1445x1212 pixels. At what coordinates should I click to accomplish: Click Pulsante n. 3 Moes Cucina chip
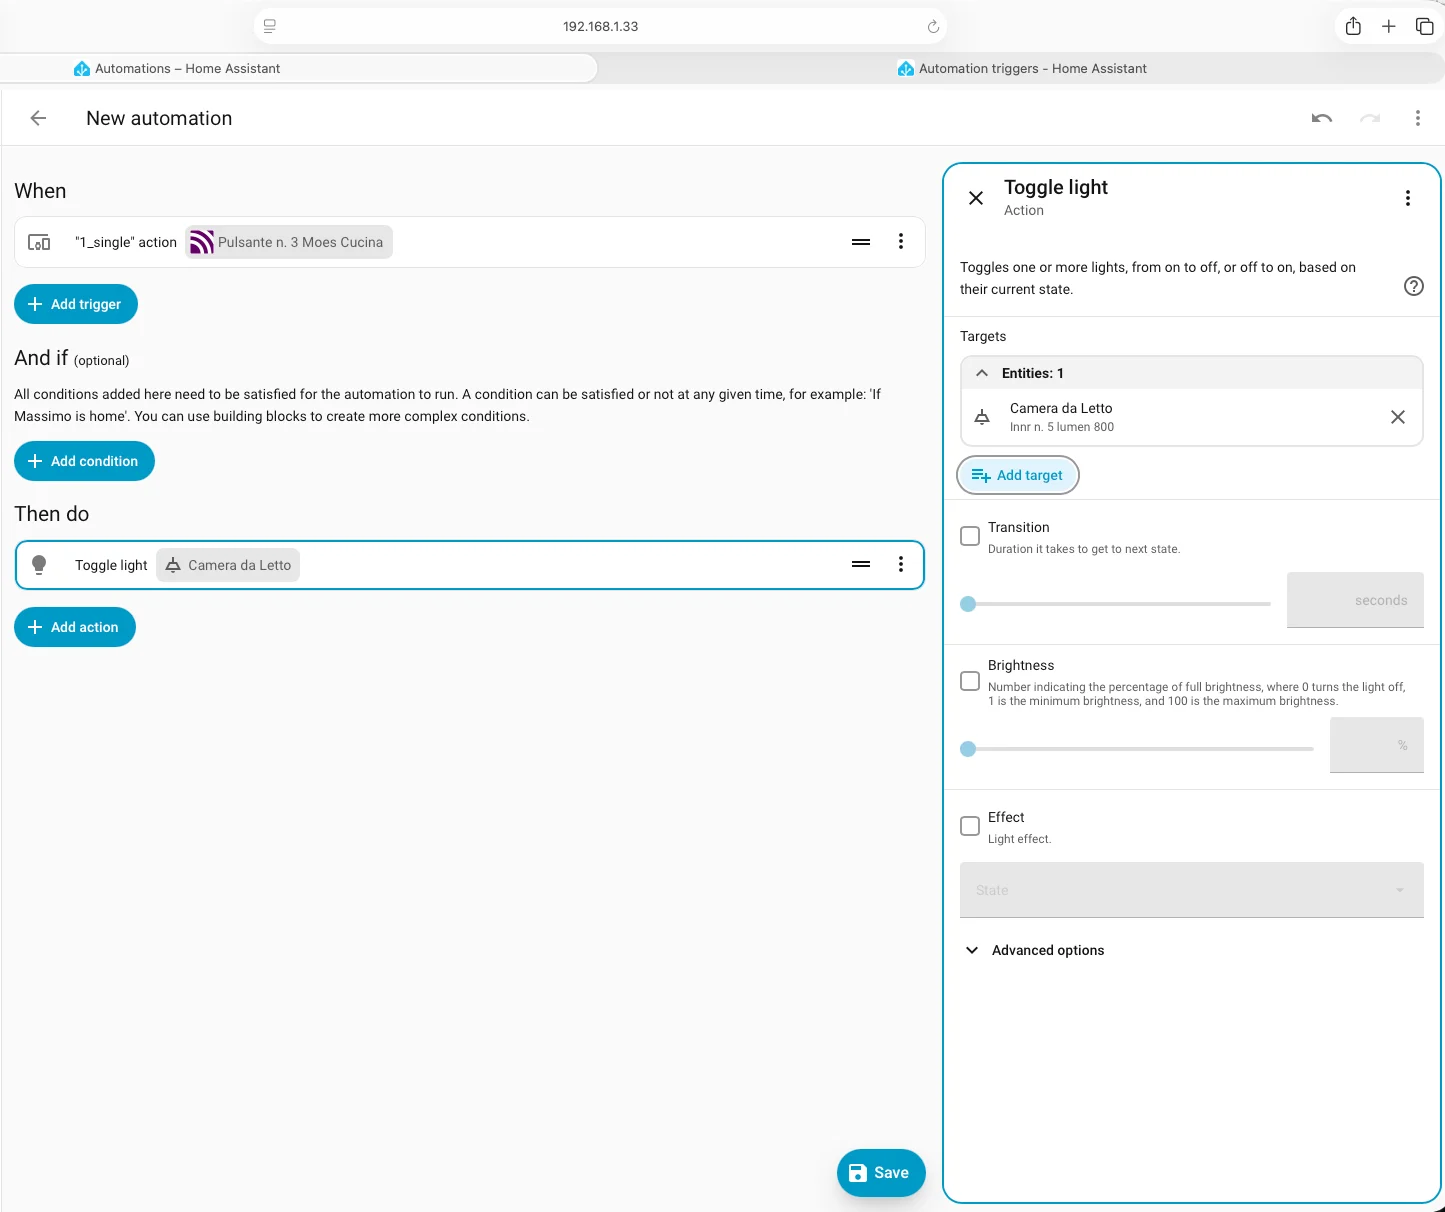[289, 242]
